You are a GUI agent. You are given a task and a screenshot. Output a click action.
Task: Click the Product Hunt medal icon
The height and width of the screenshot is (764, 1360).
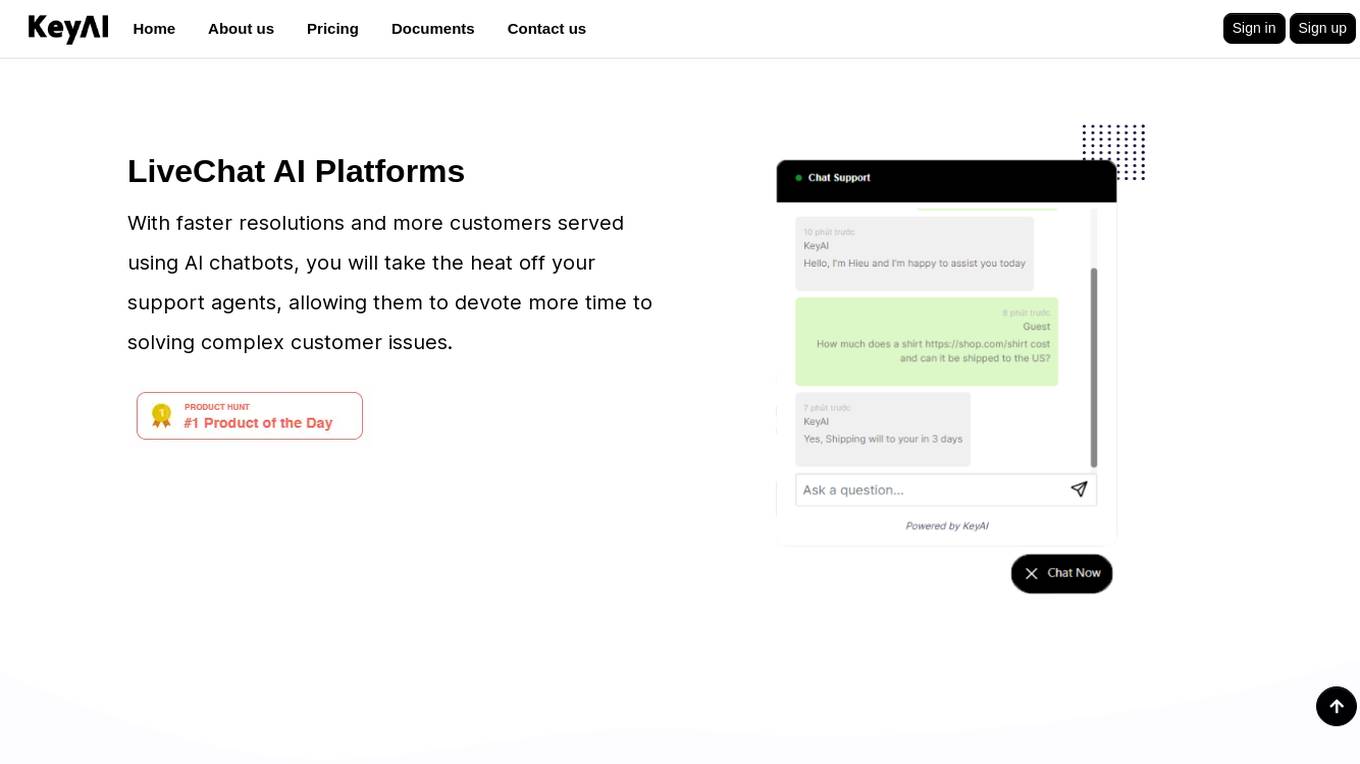161,415
